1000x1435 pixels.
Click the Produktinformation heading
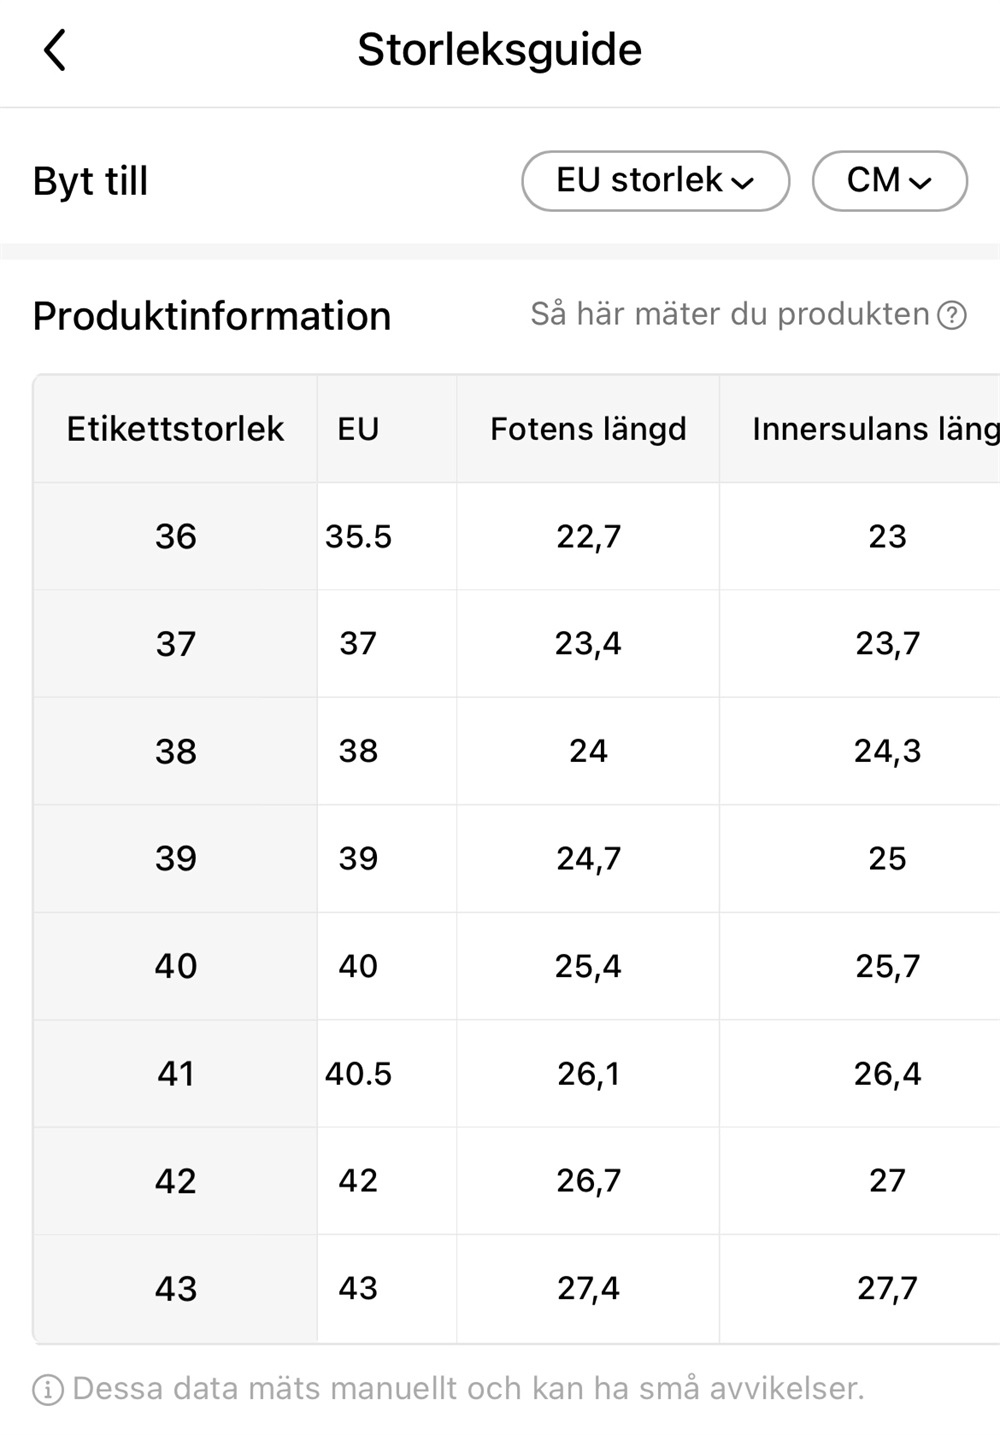(x=212, y=316)
